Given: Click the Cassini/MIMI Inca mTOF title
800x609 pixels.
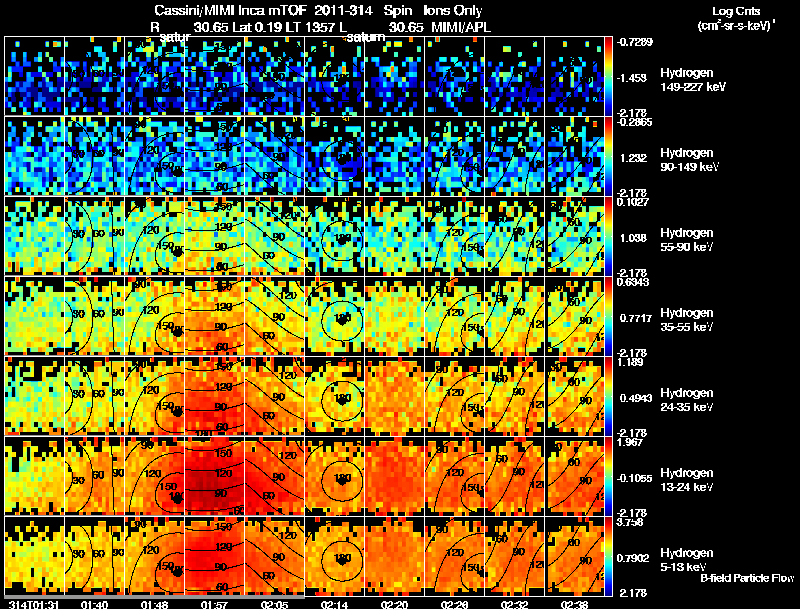Looking at the screenshot, I should coord(229,10).
